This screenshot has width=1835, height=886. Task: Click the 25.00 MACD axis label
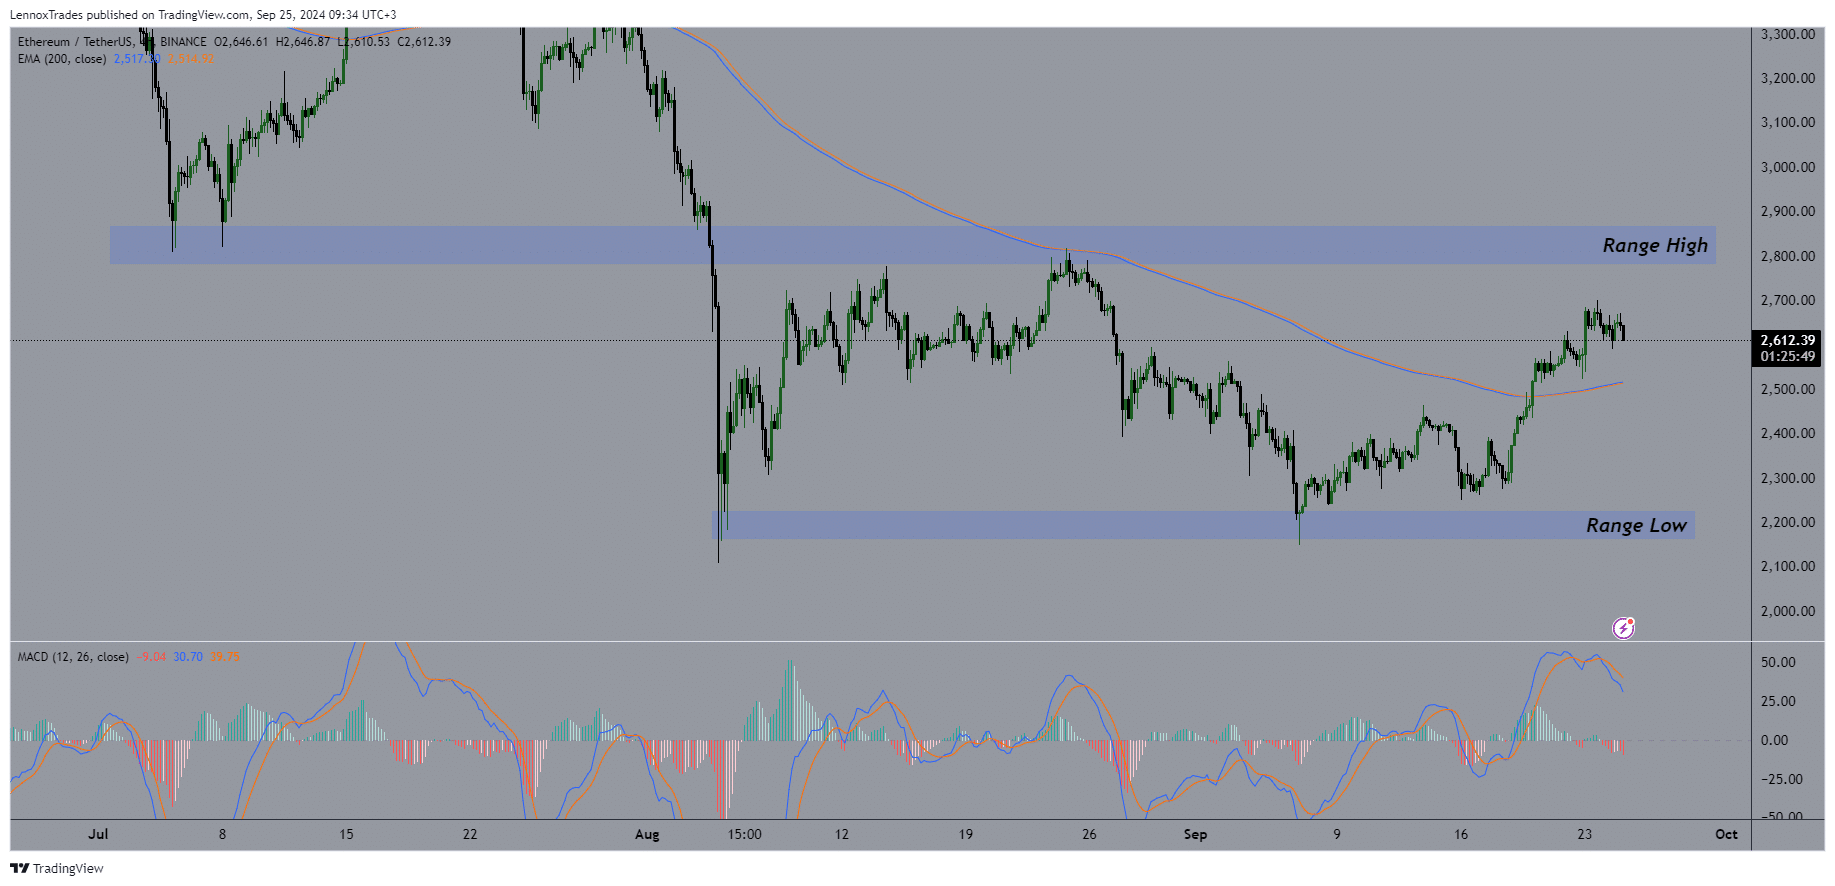point(1778,701)
